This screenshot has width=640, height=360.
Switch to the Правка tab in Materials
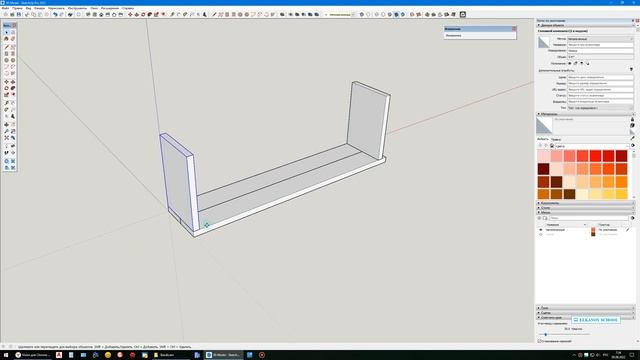click(x=556, y=139)
